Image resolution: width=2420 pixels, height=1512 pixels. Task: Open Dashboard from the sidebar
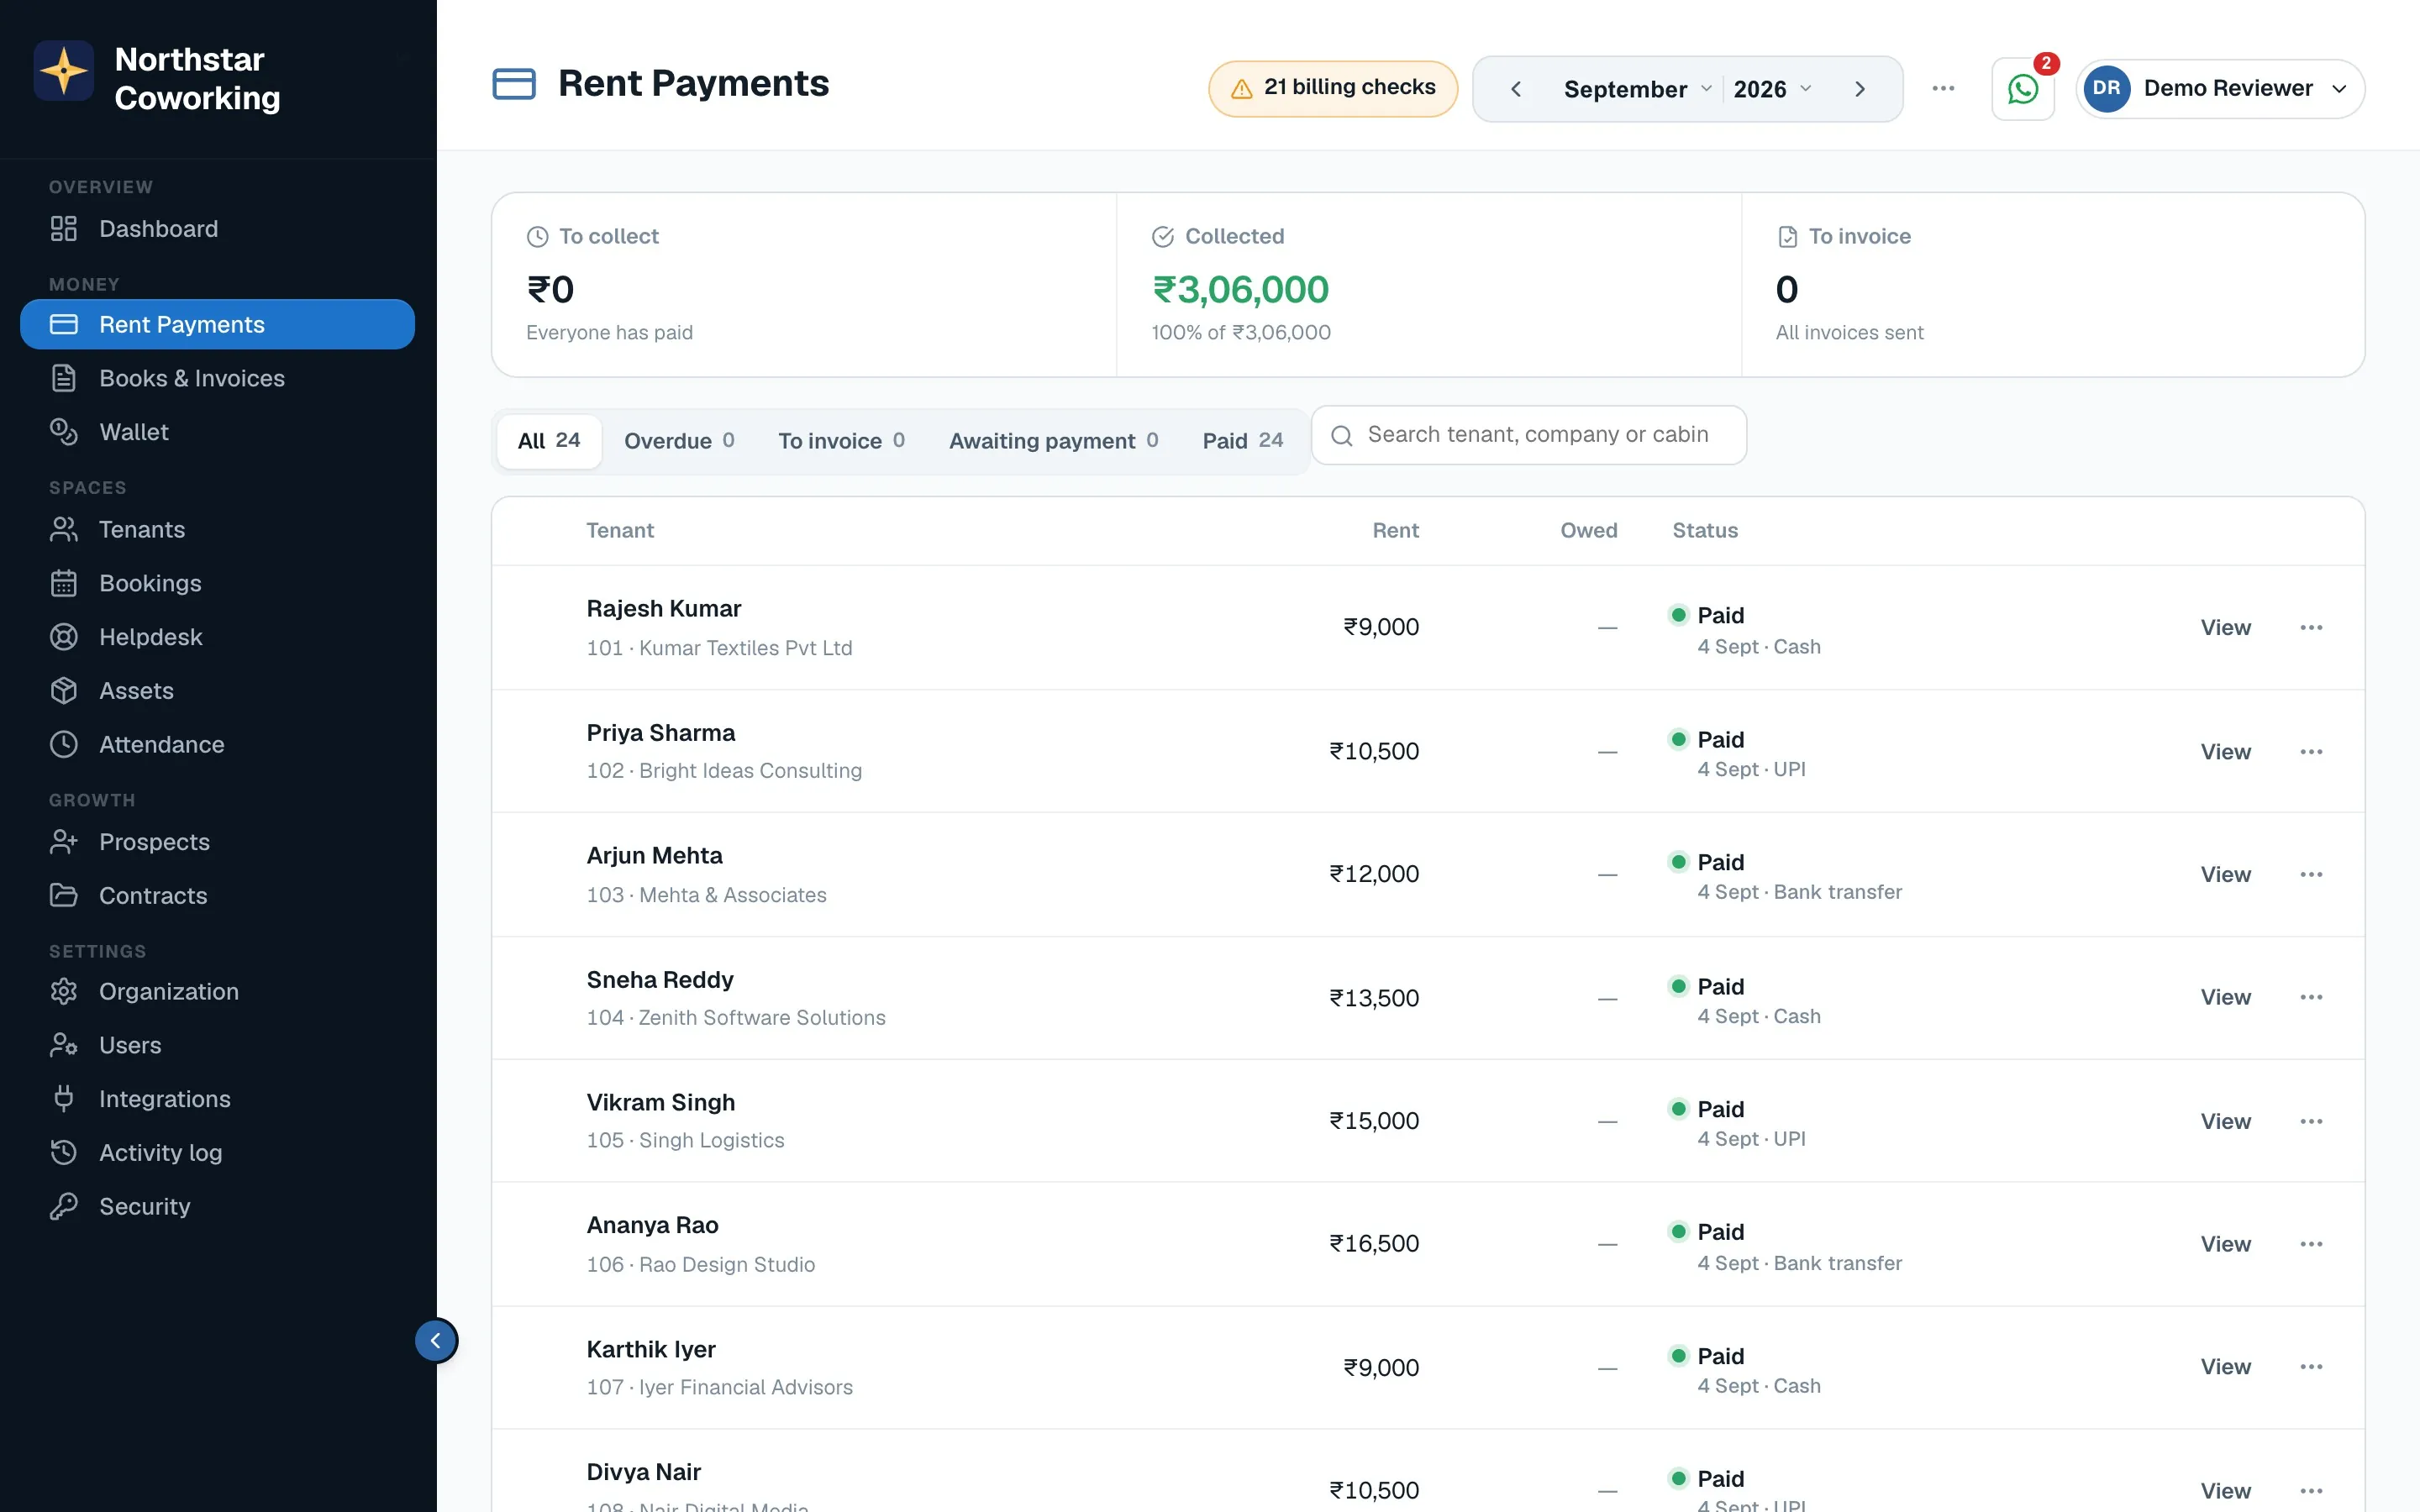(217, 229)
